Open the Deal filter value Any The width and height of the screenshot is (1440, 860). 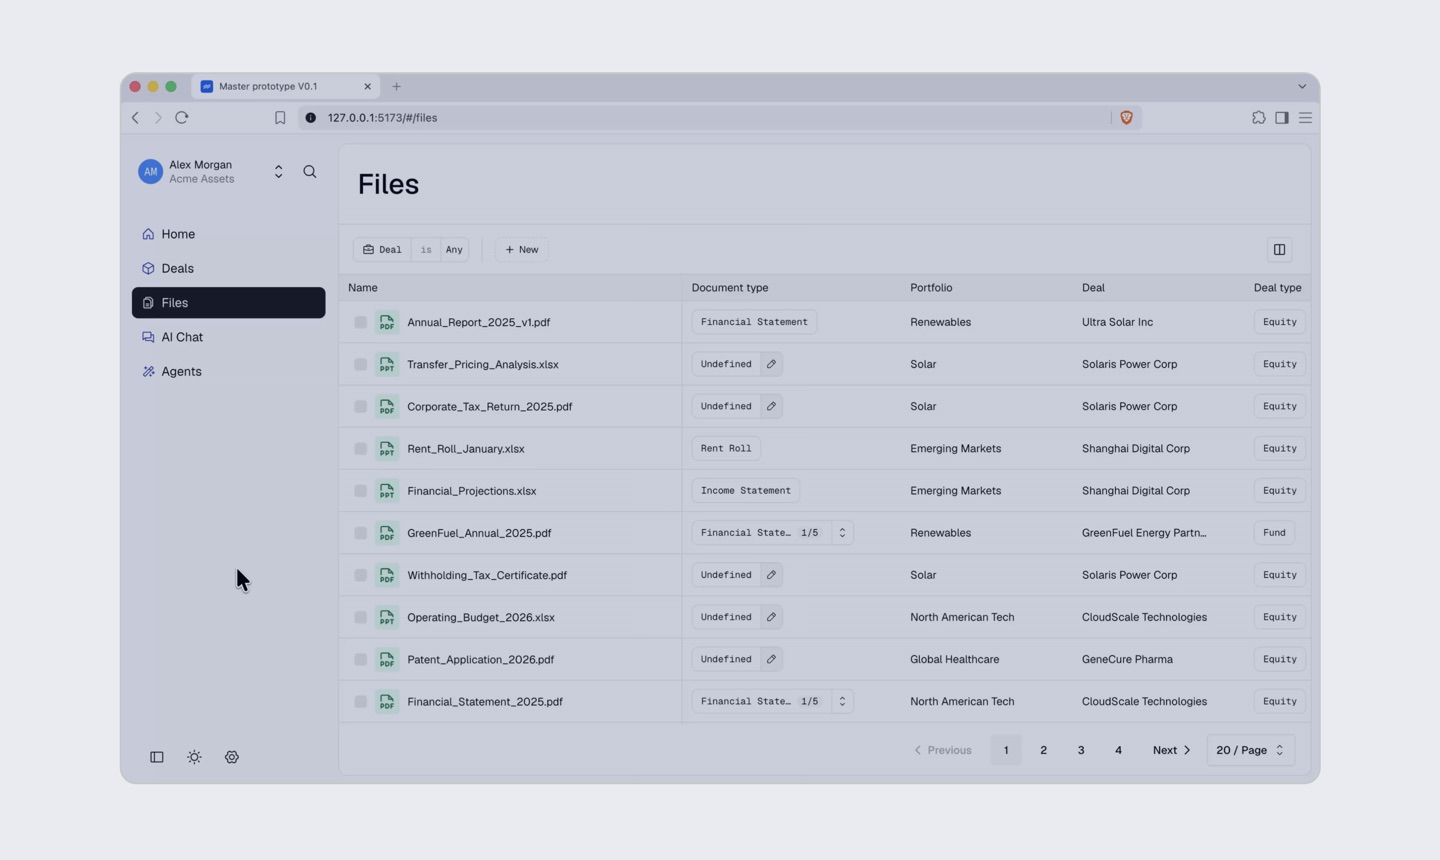(x=454, y=250)
